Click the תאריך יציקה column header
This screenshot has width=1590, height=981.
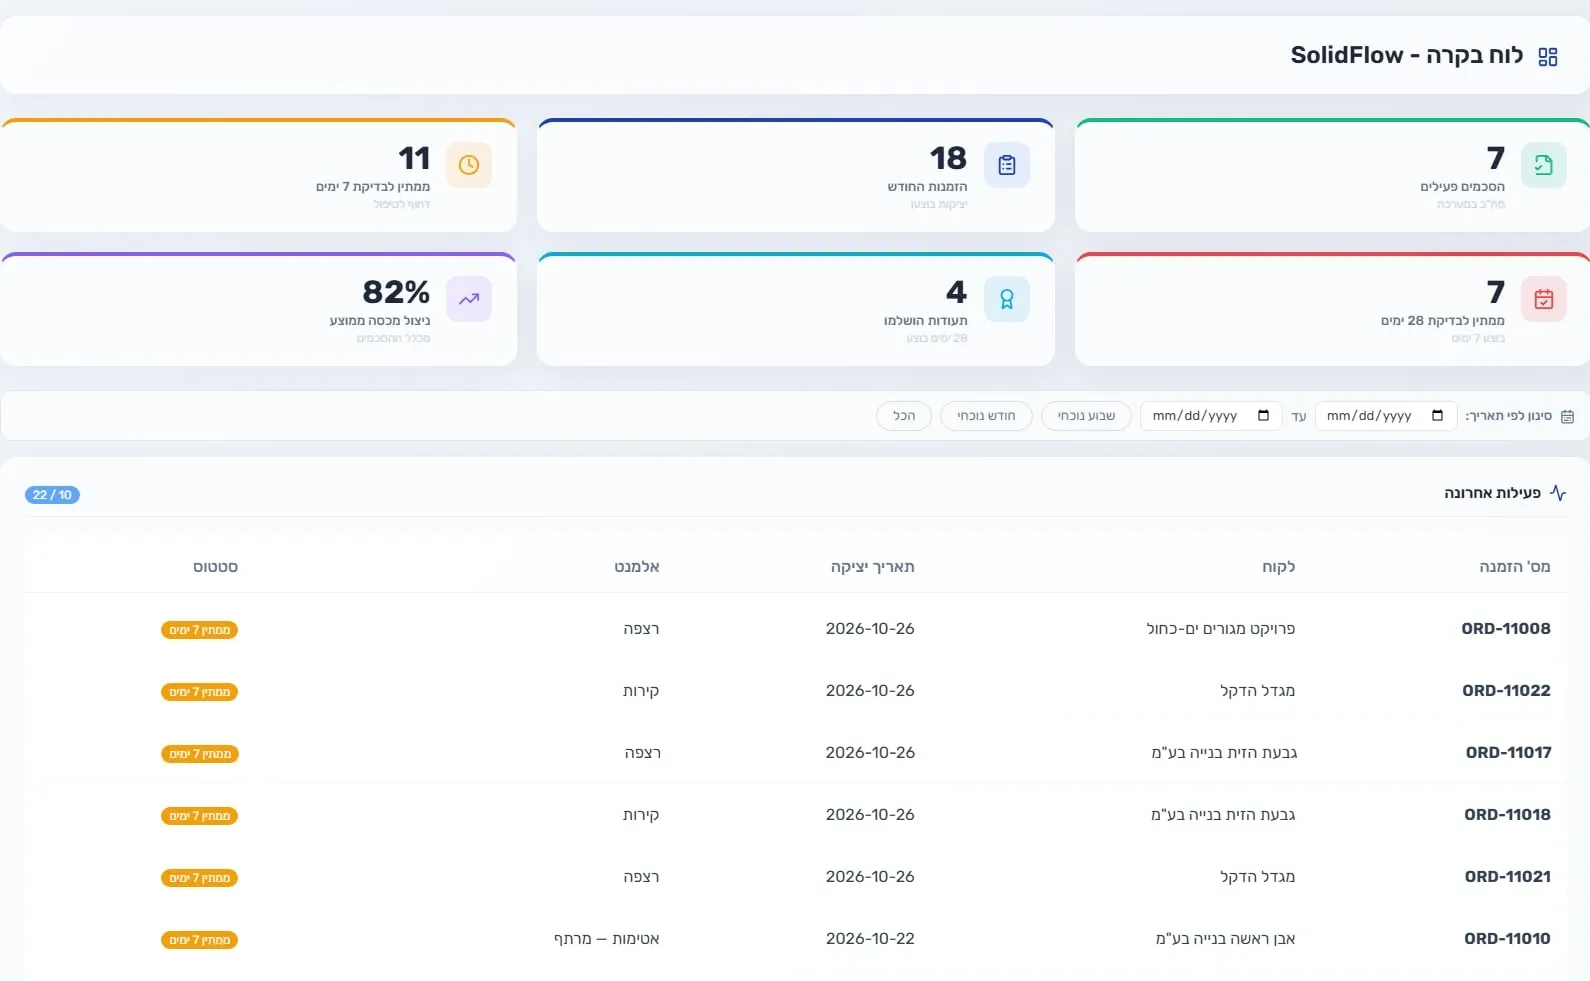(x=872, y=567)
